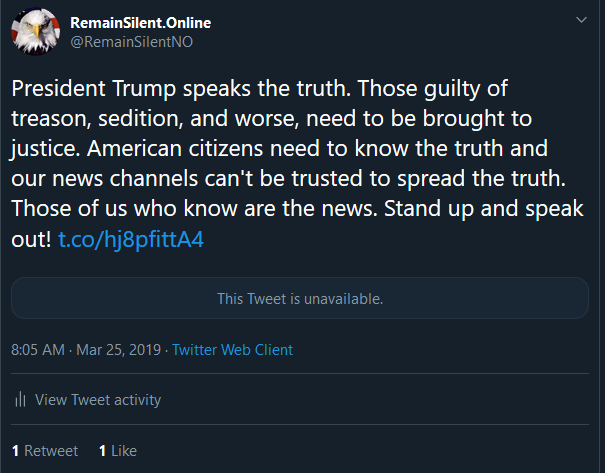Click the tweet activity bar-chart icon

pyautogui.click(x=20, y=400)
